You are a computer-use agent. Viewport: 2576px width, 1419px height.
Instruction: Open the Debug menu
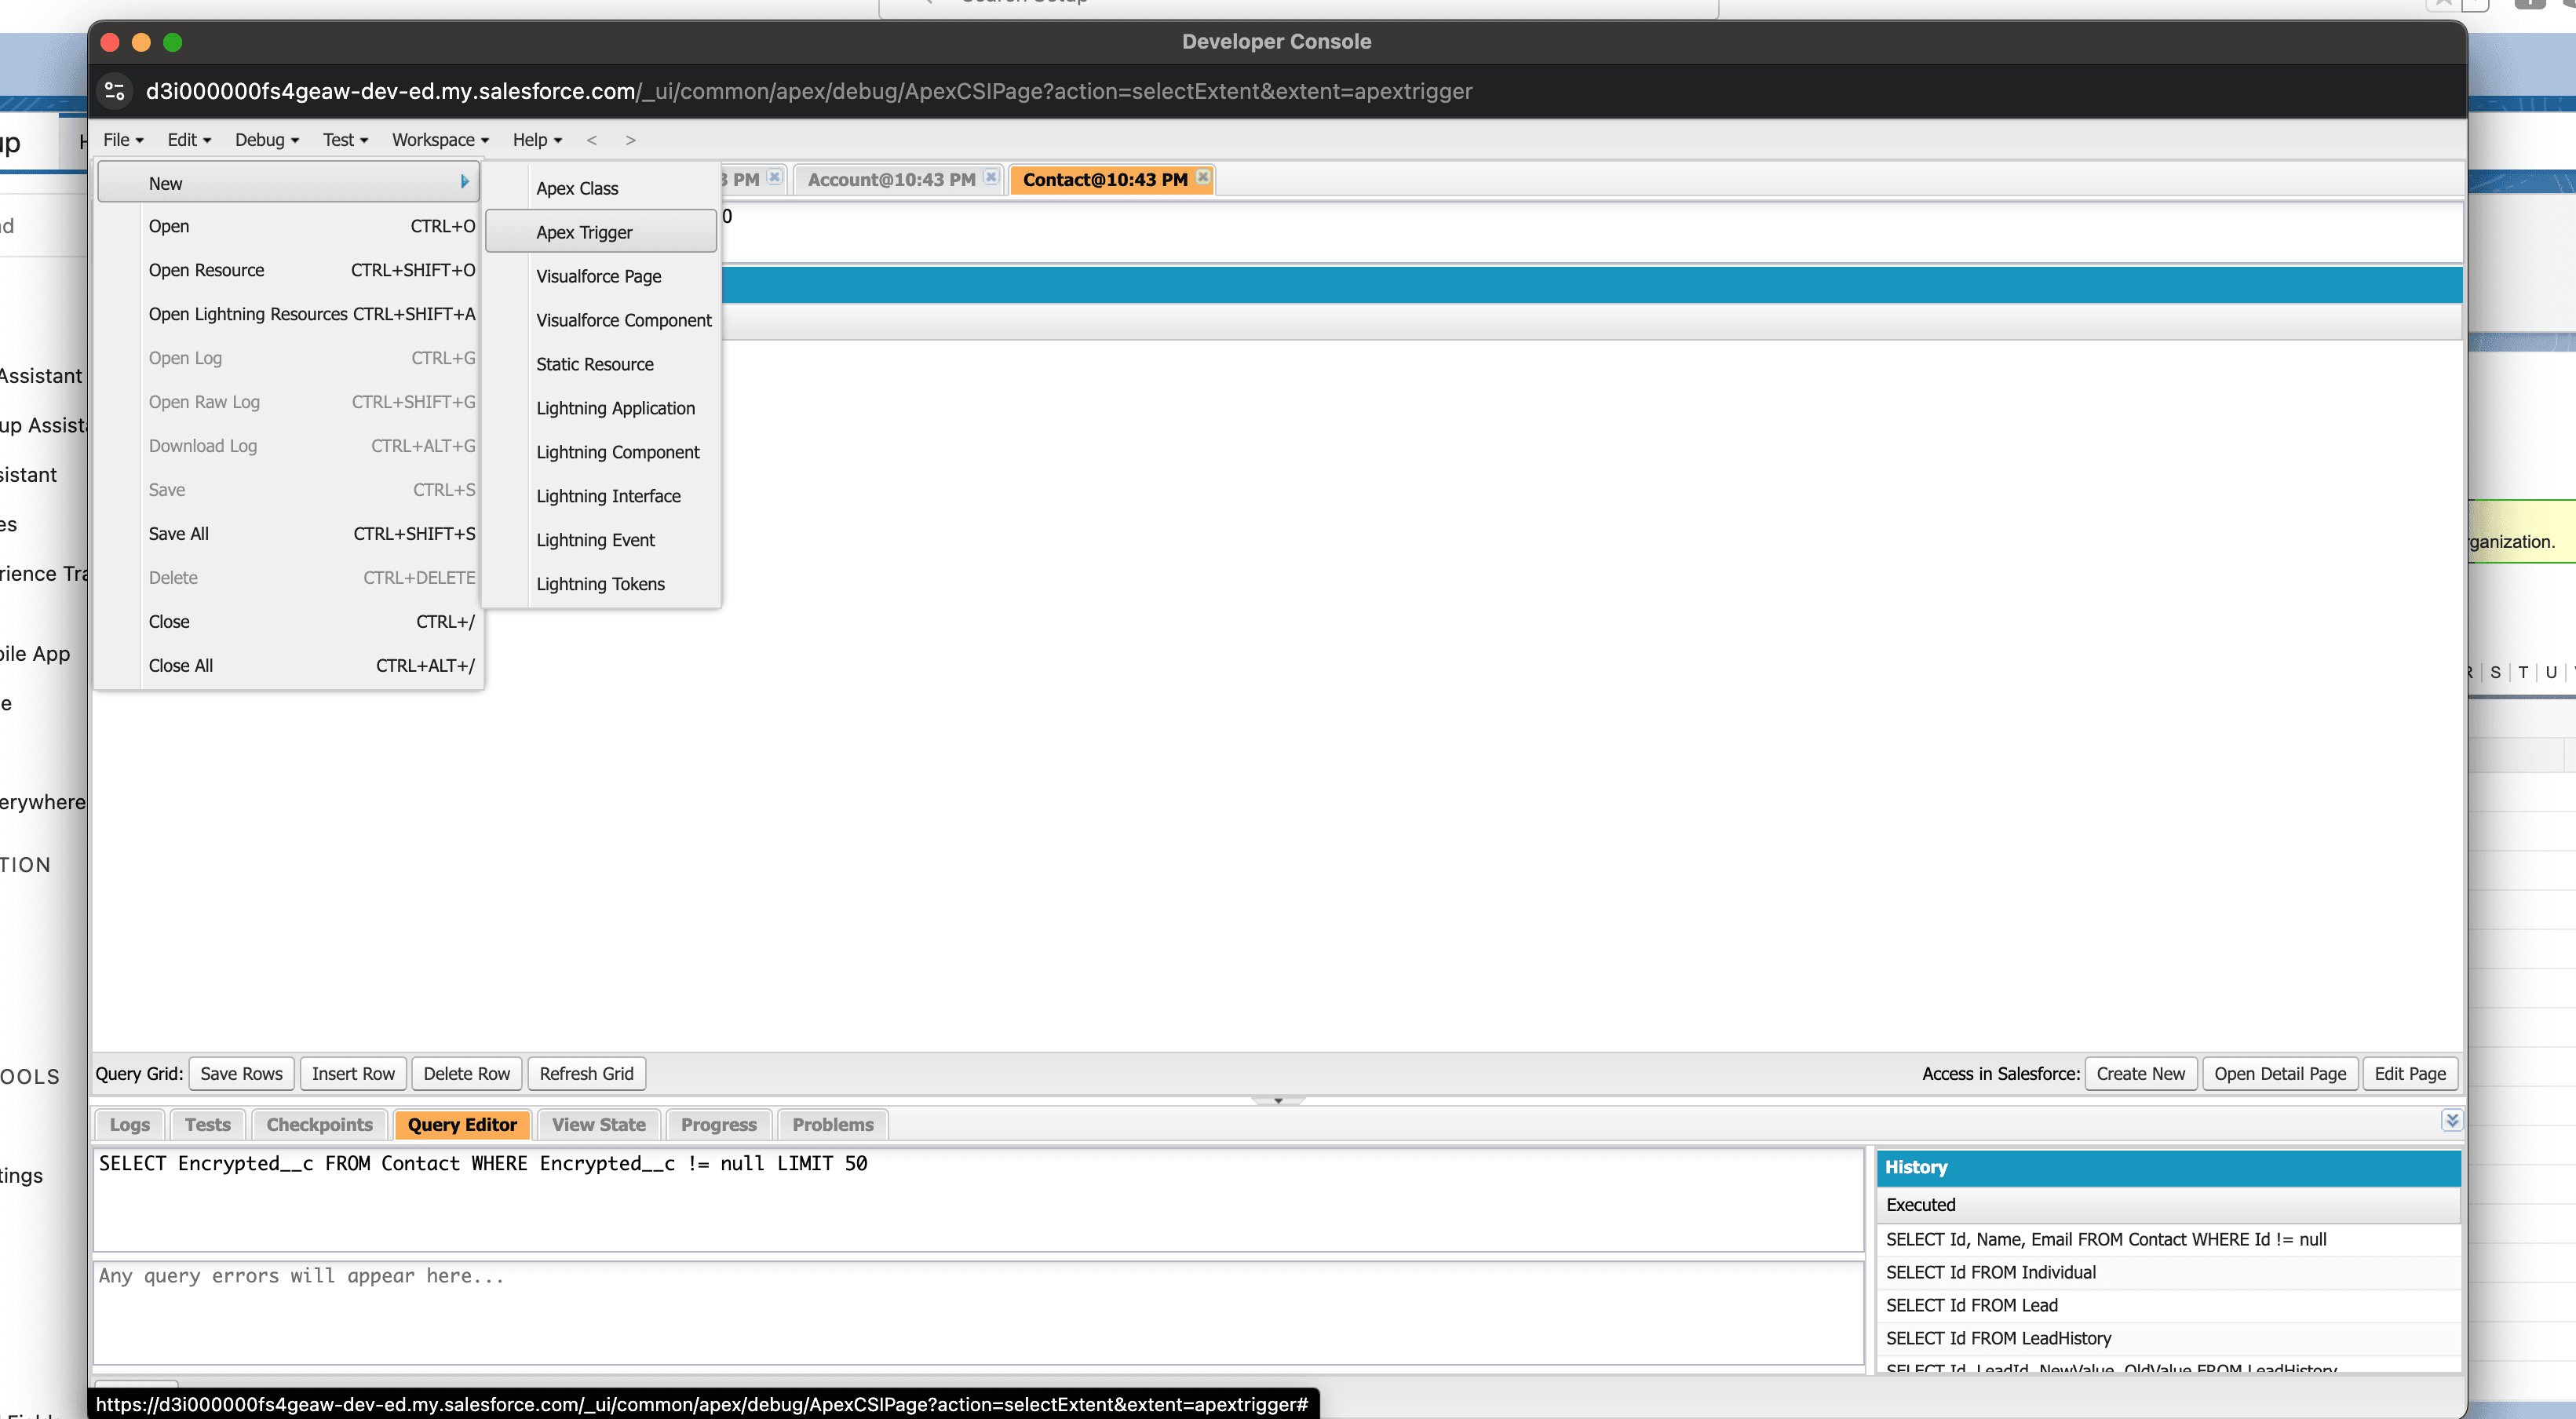(265, 140)
